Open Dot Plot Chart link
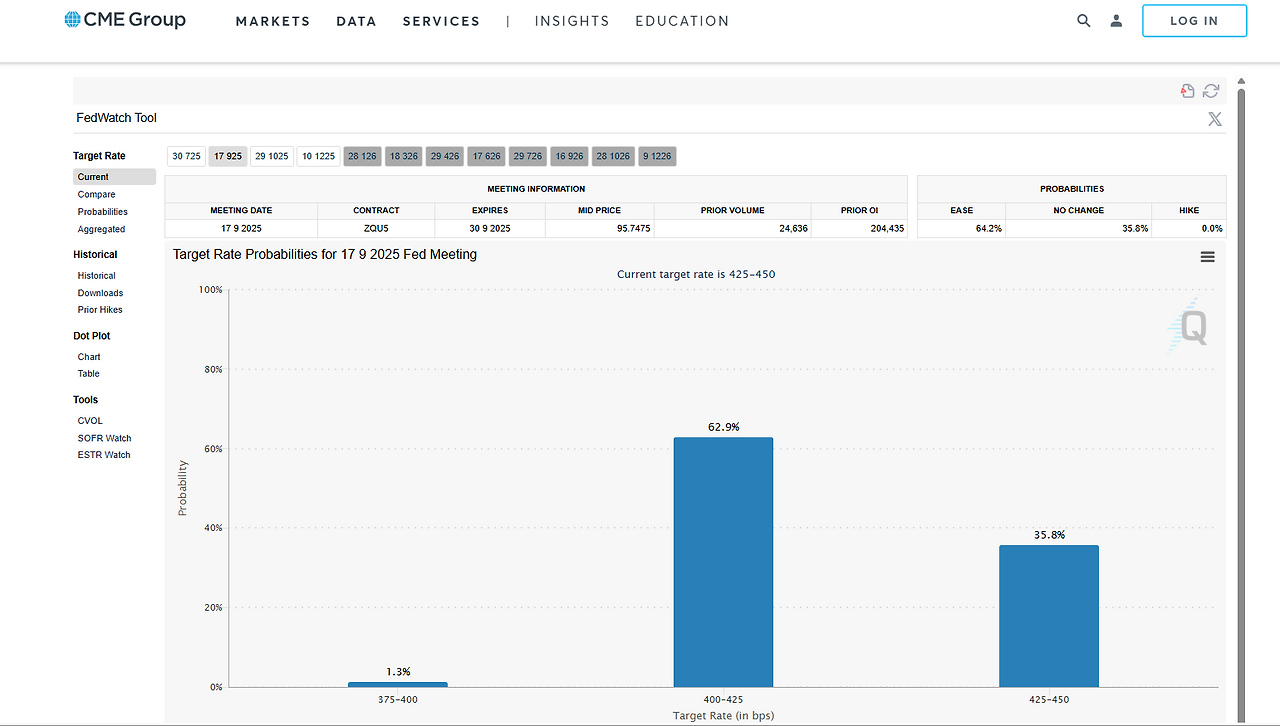This screenshot has width=1280, height=726. click(x=89, y=357)
